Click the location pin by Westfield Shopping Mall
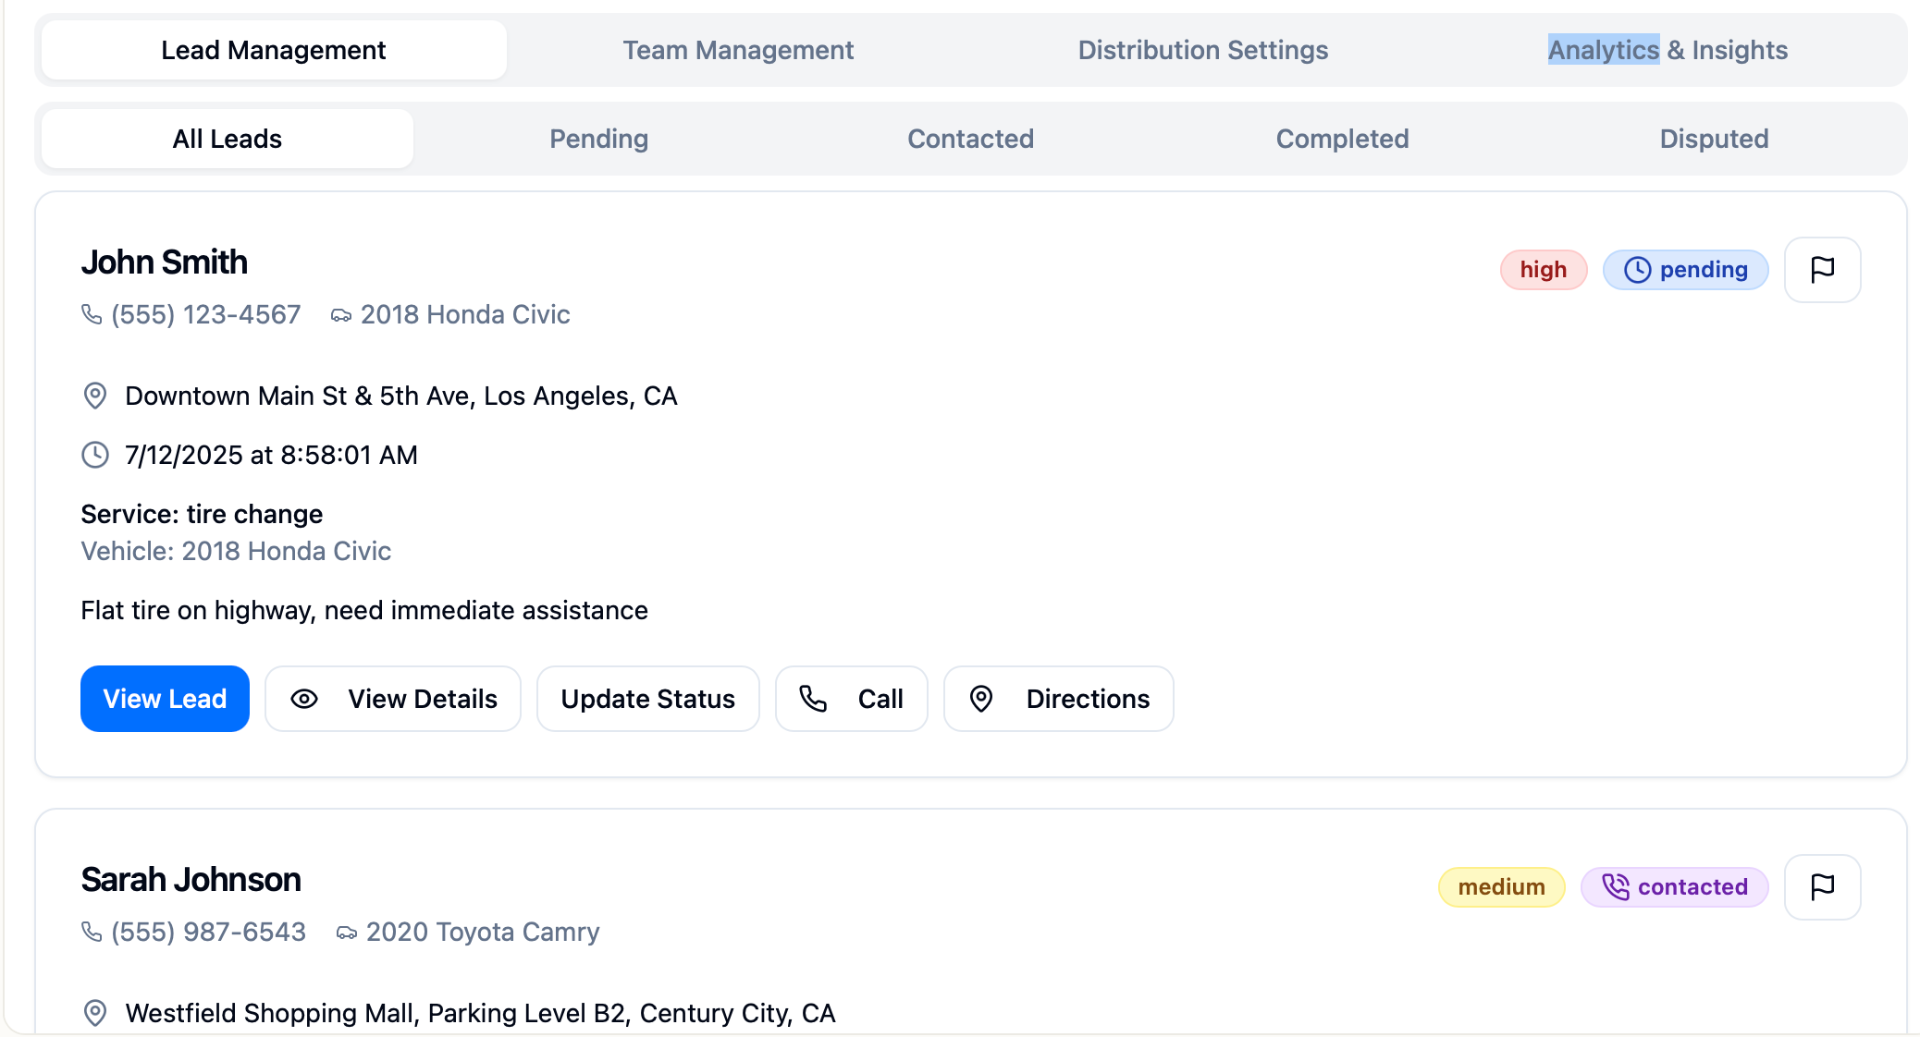The height and width of the screenshot is (1037, 1920). pyautogui.click(x=95, y=1013)
